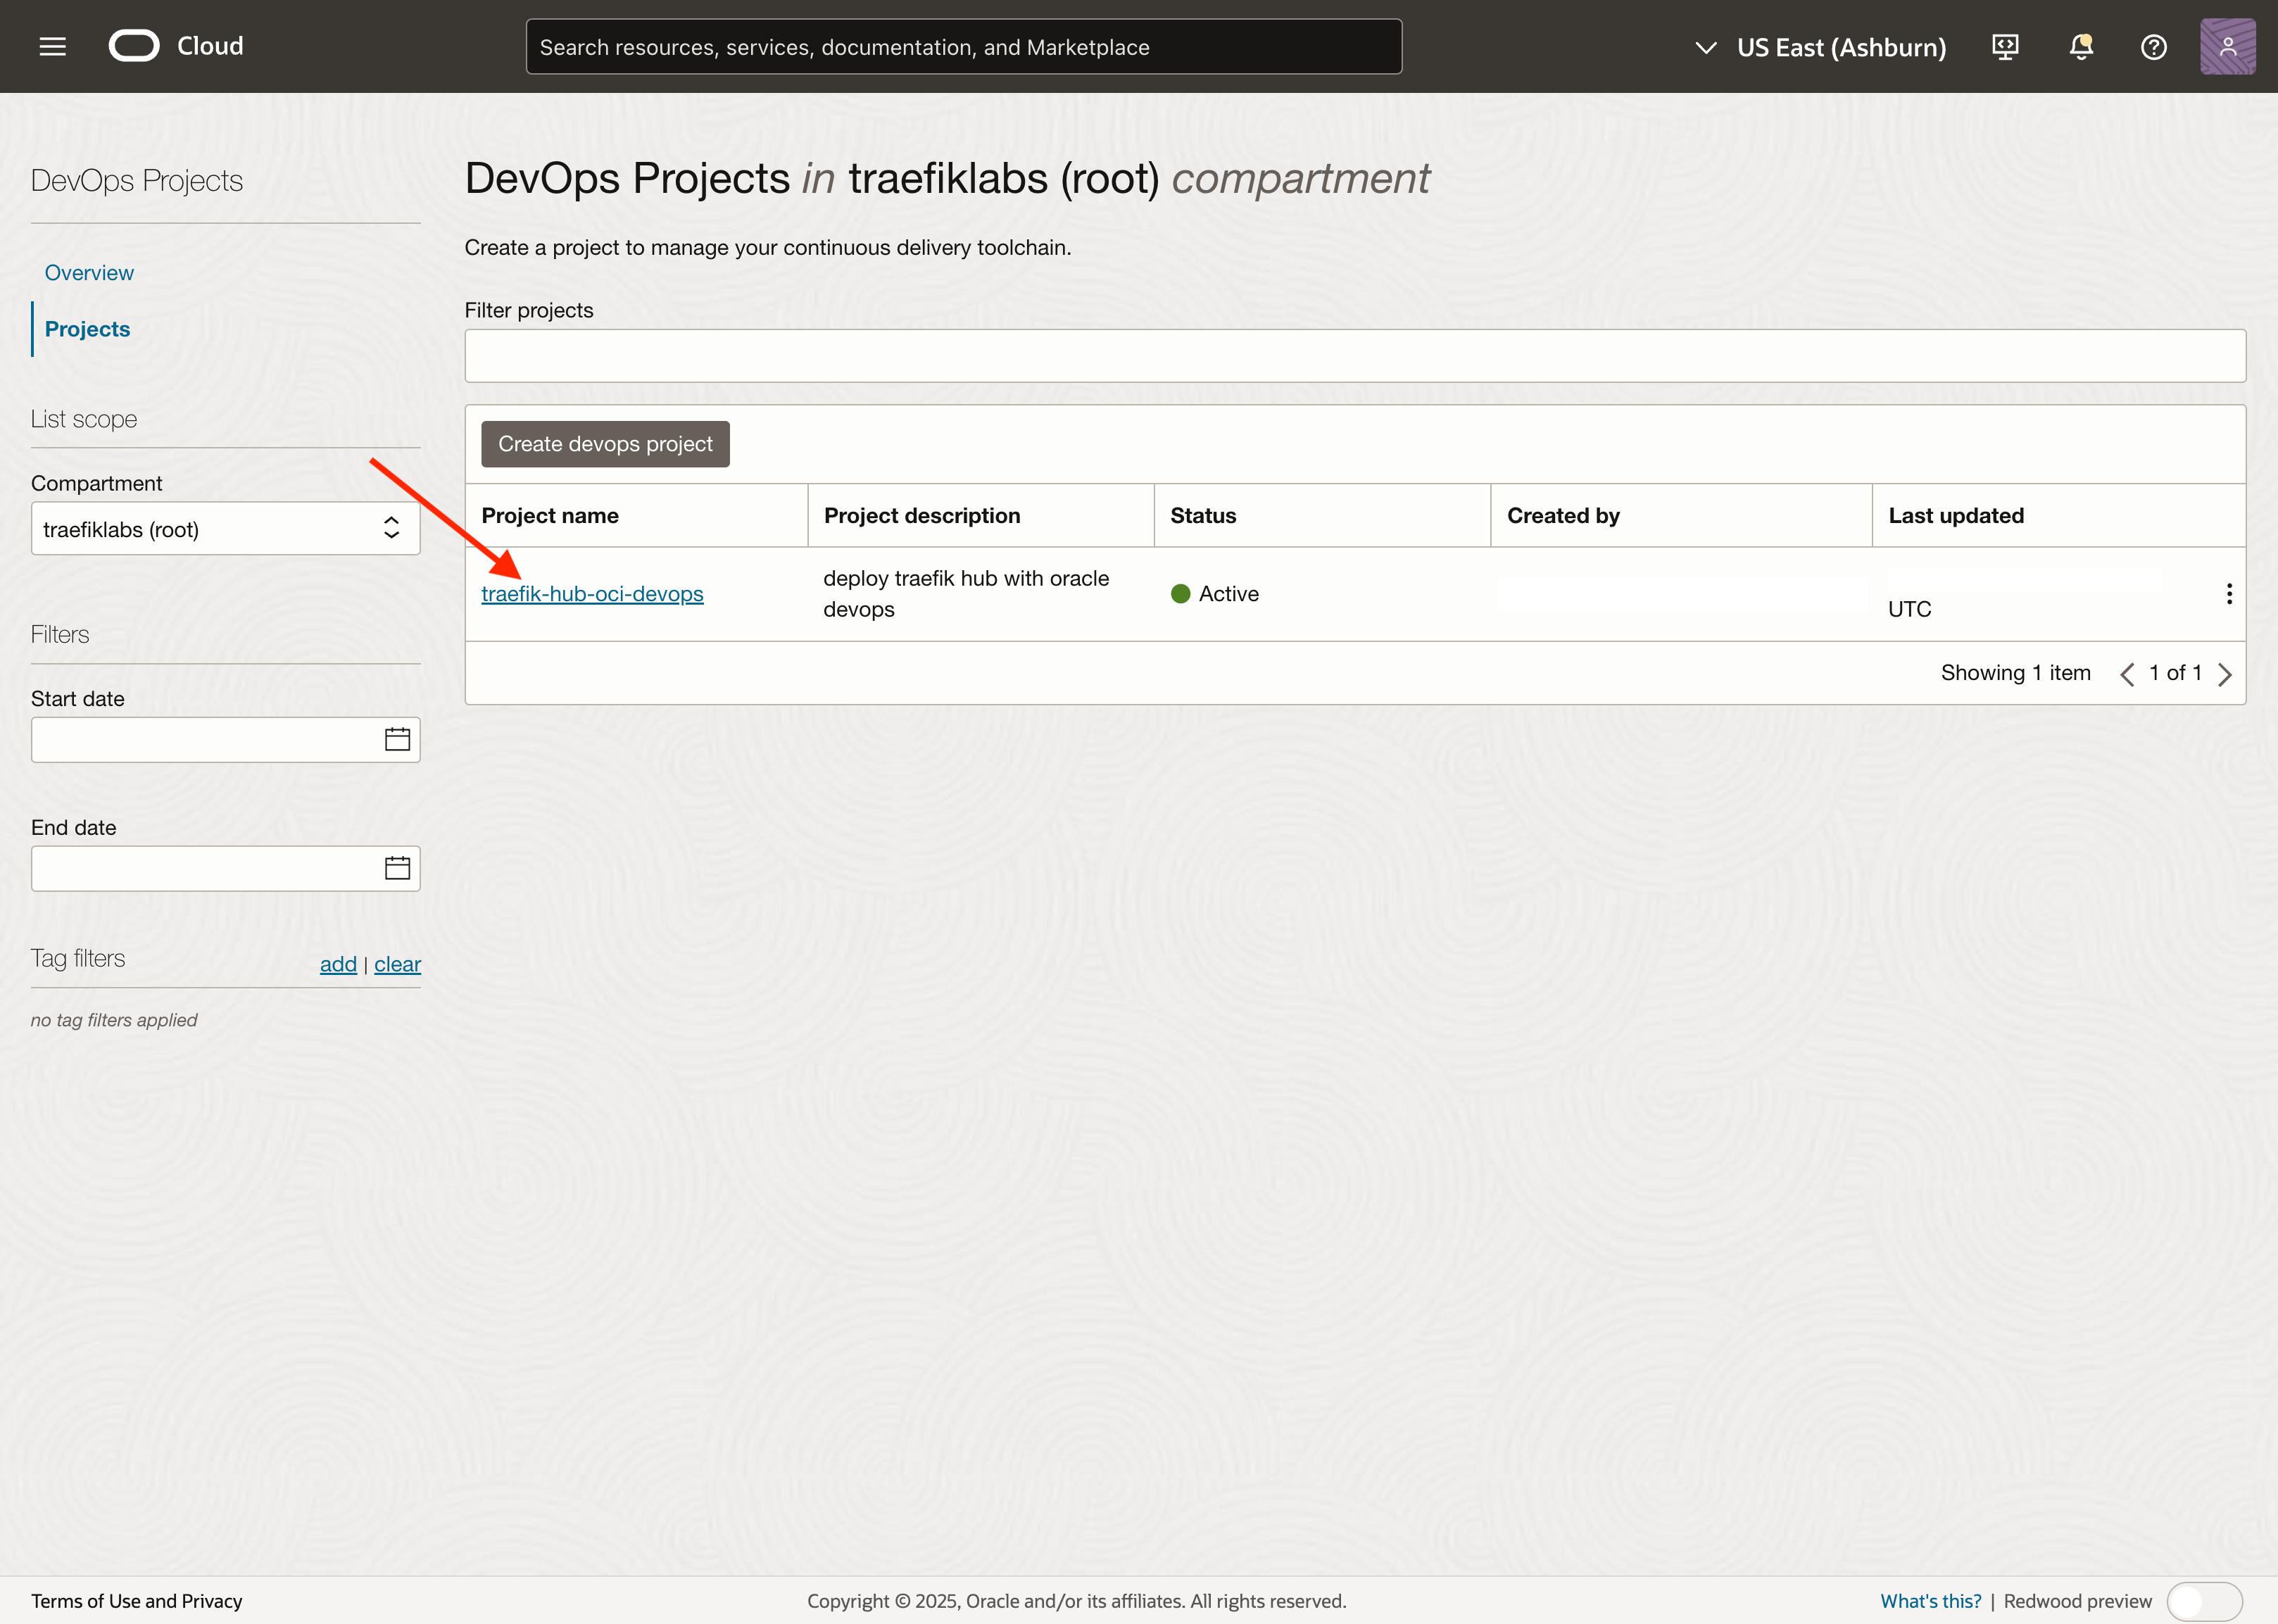This screenshot has width=2278, height=1624.
Task: Click the add tag filters link
Action: [x=338, y=964]
